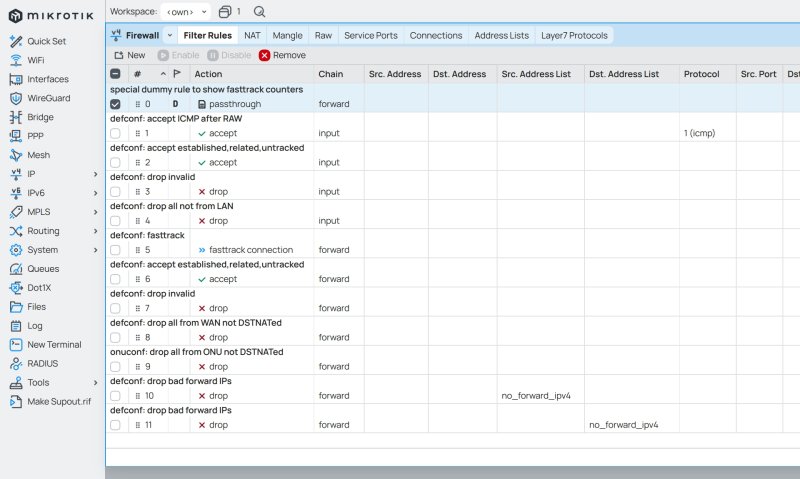Image resolution: width=800 pixels, height=479 pixels.
Task: Click the New rule button
Action: pyautogui.click(x=130, y=55)
